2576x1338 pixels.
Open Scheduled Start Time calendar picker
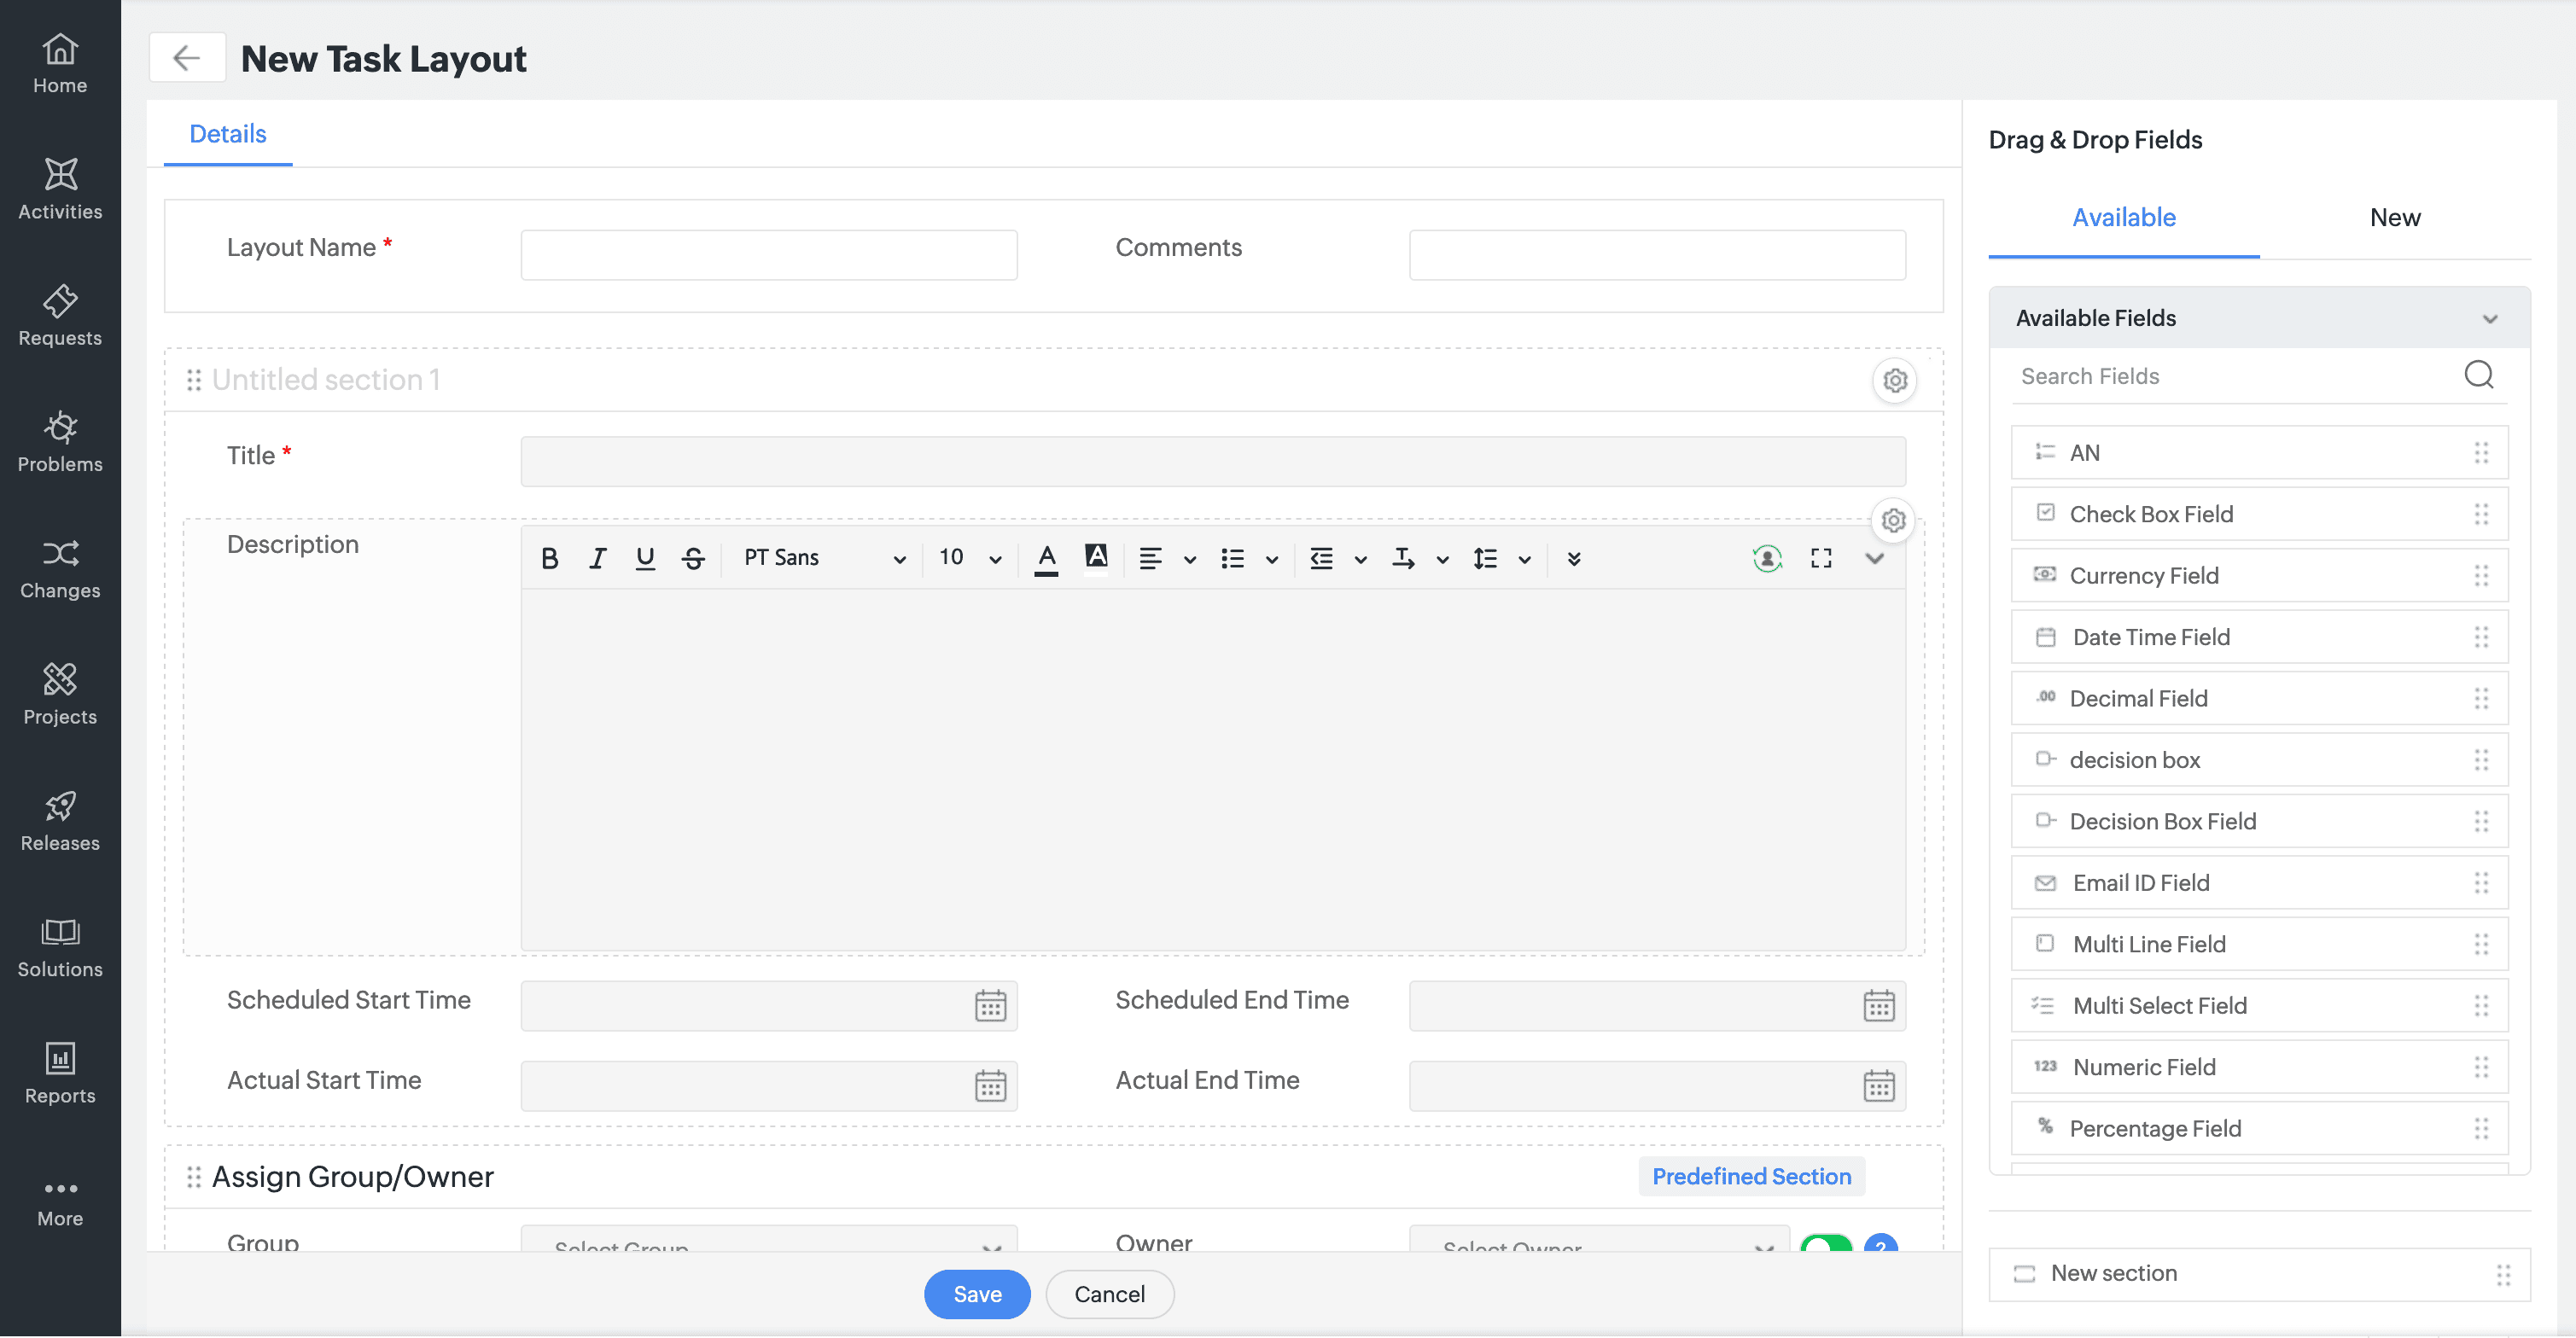[990, 1006]
